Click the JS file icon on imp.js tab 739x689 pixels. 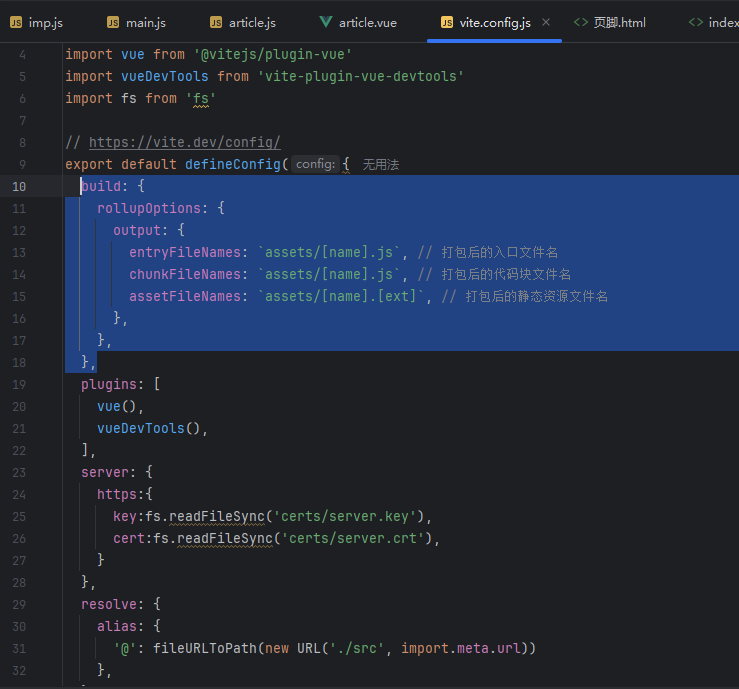pos(16,23)
